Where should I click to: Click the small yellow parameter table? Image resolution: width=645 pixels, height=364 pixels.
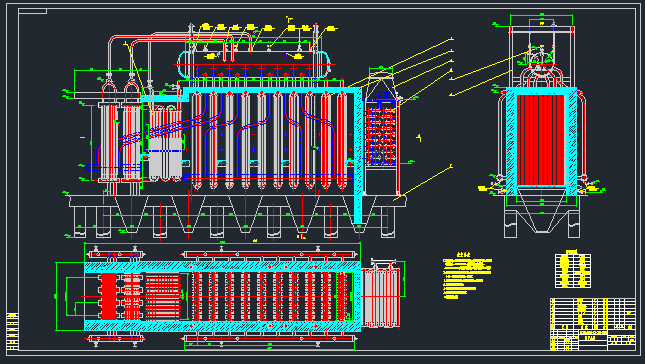[573, 270]
